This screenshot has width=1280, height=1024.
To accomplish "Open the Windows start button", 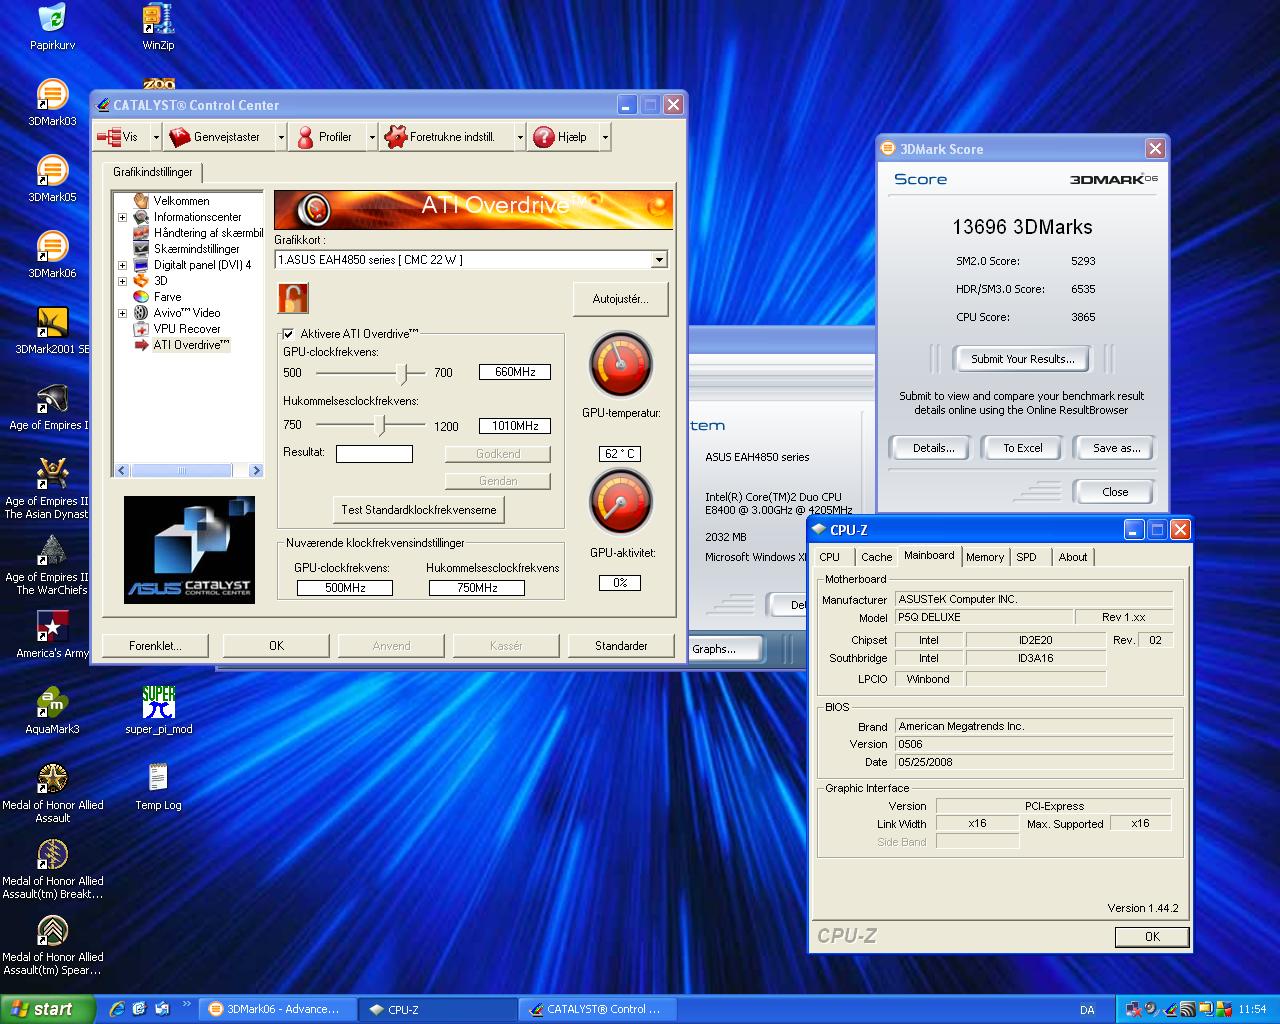I will tap(48, 1009).
